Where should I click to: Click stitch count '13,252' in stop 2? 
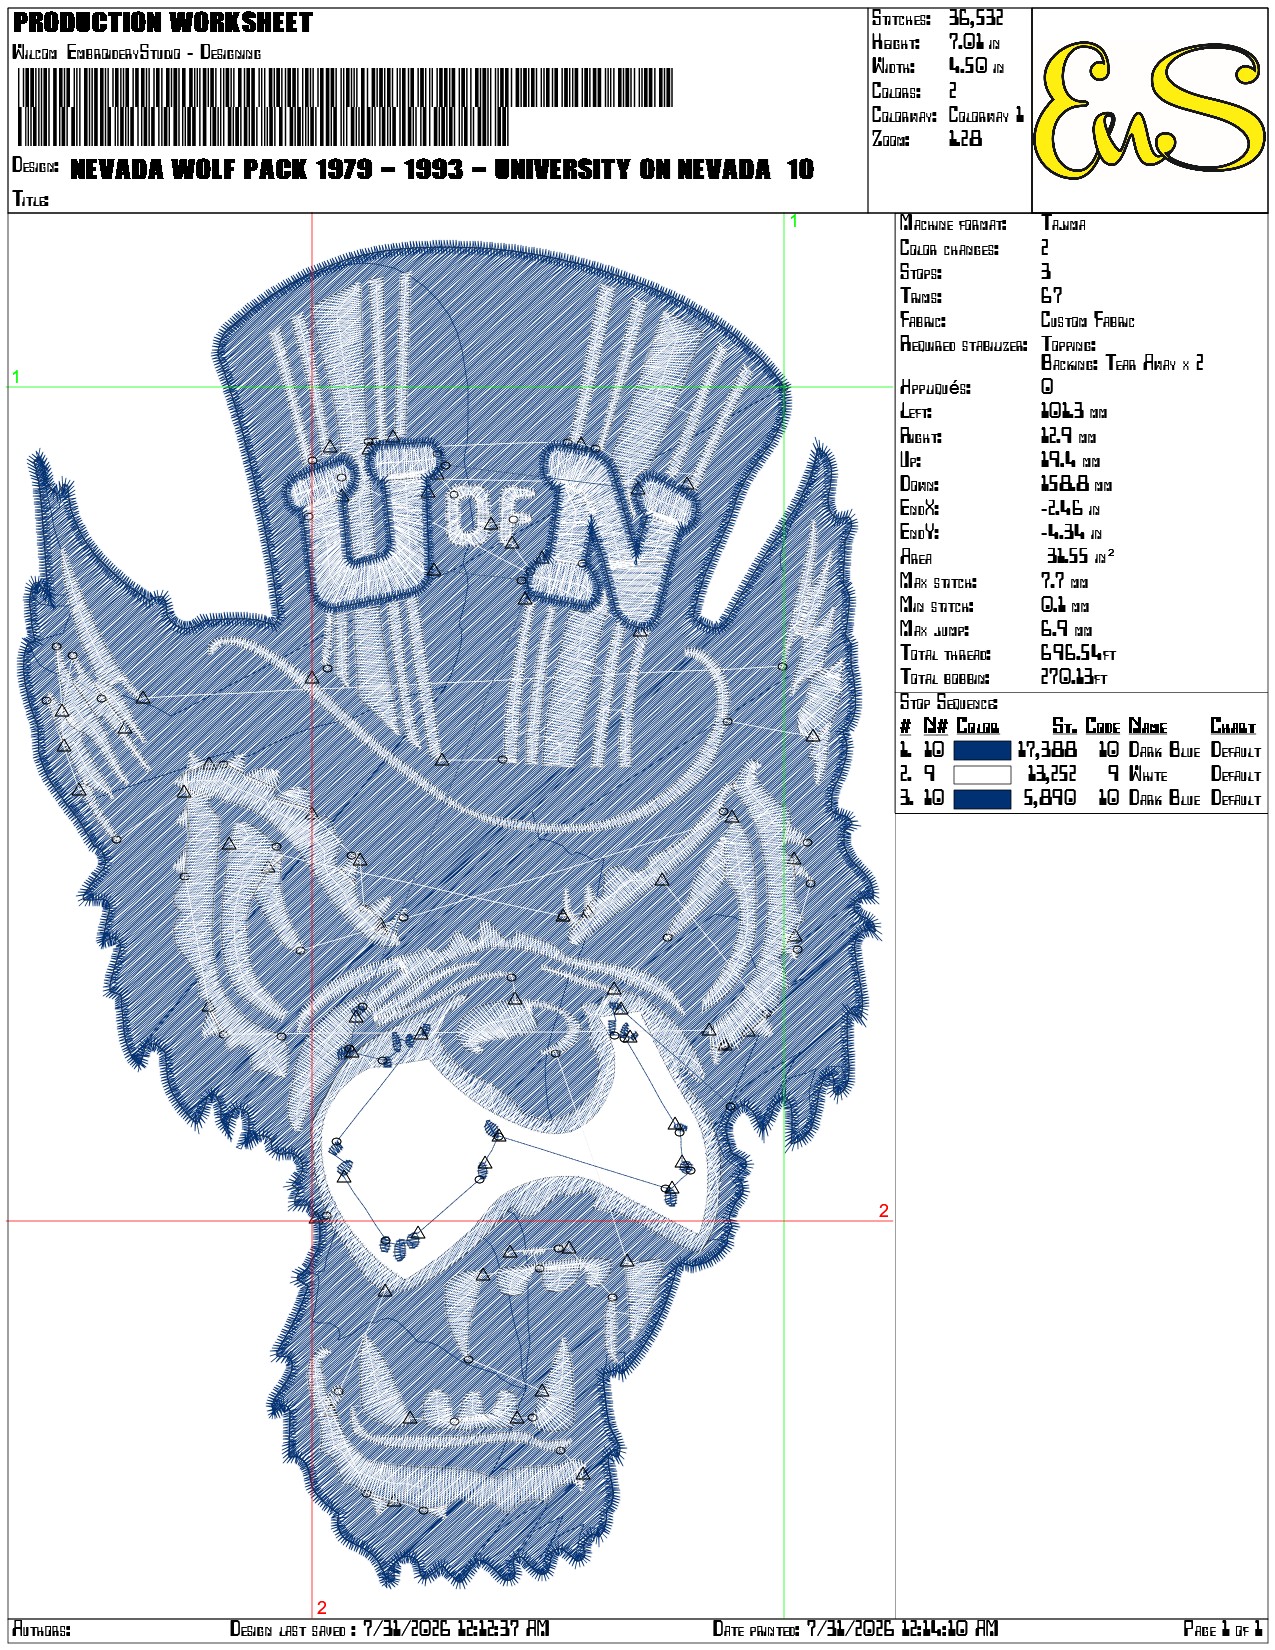pyautogui.click(x=1052, y=774)
